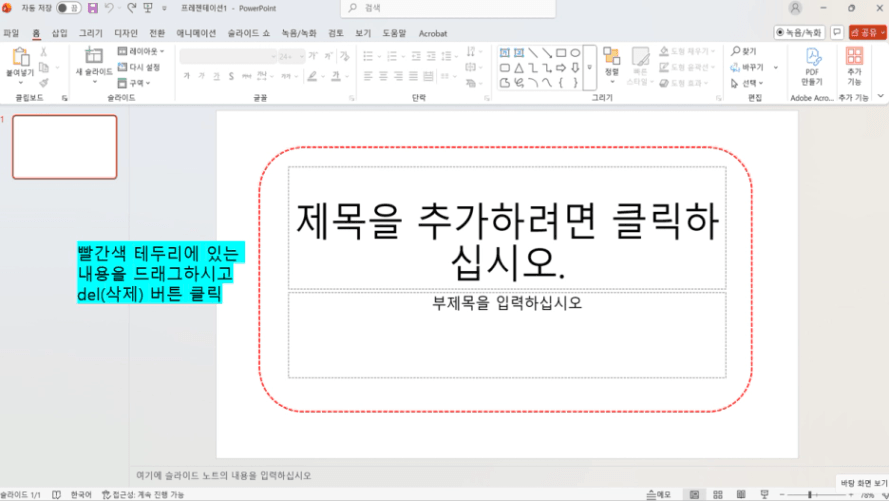Screen dimensions: 889x501
Task: Select slide 1 thumbnail in left panel
Action: [x=64, y=147]
